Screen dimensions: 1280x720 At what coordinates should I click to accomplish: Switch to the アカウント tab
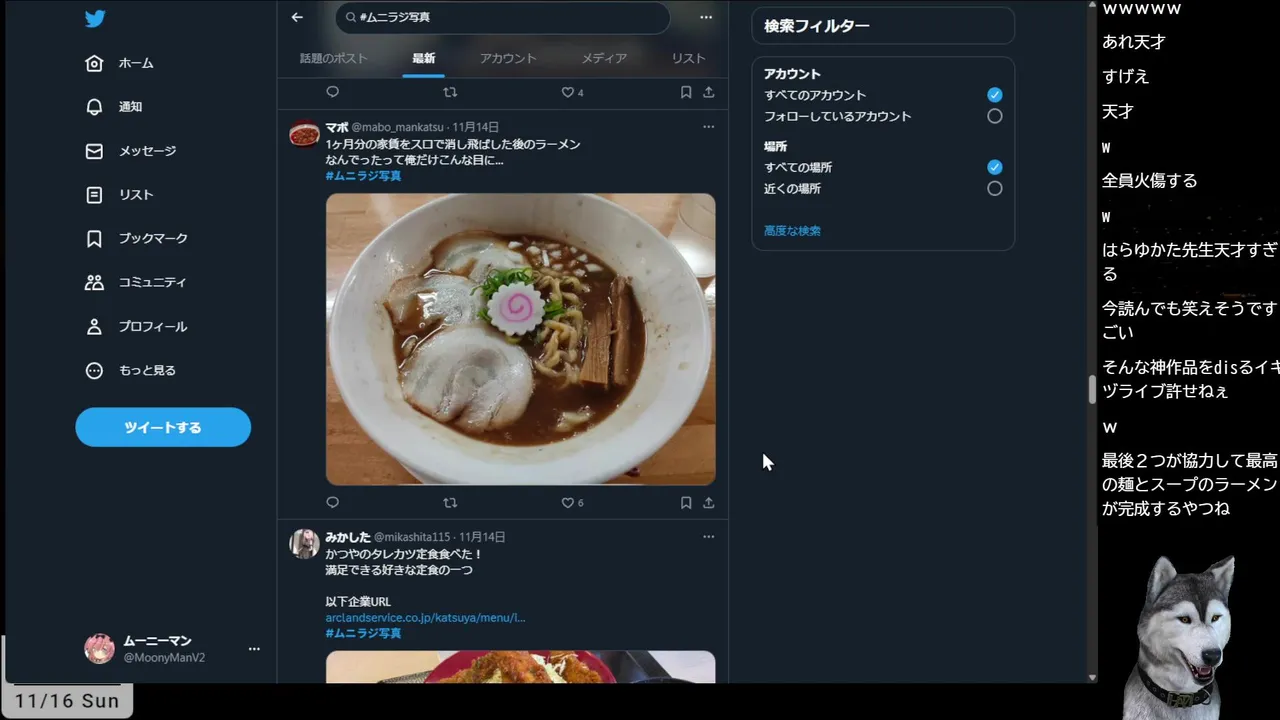click(x=508, y=58)
